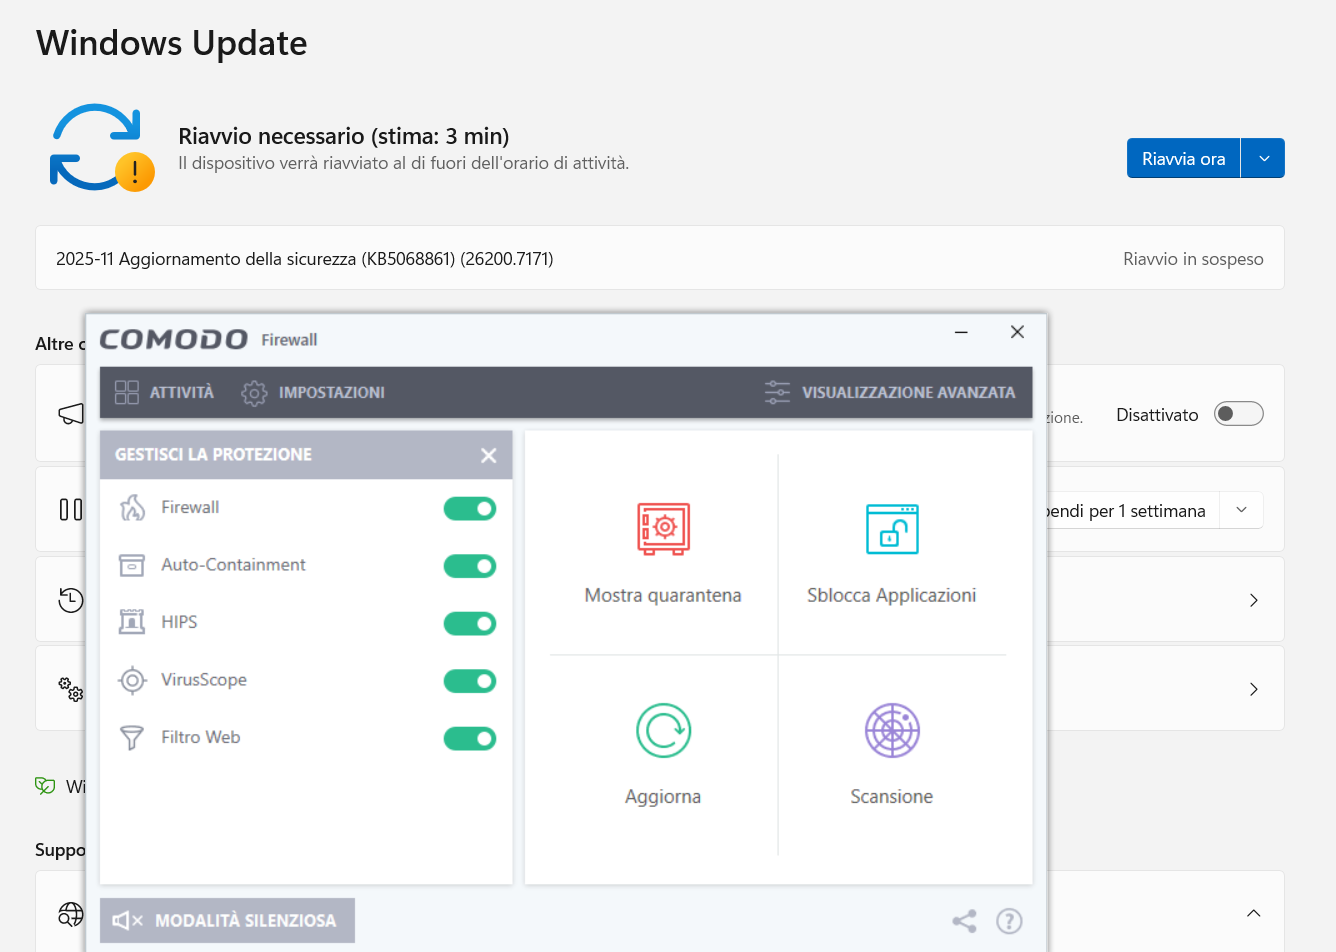Click the Comodo share icon

964,921
